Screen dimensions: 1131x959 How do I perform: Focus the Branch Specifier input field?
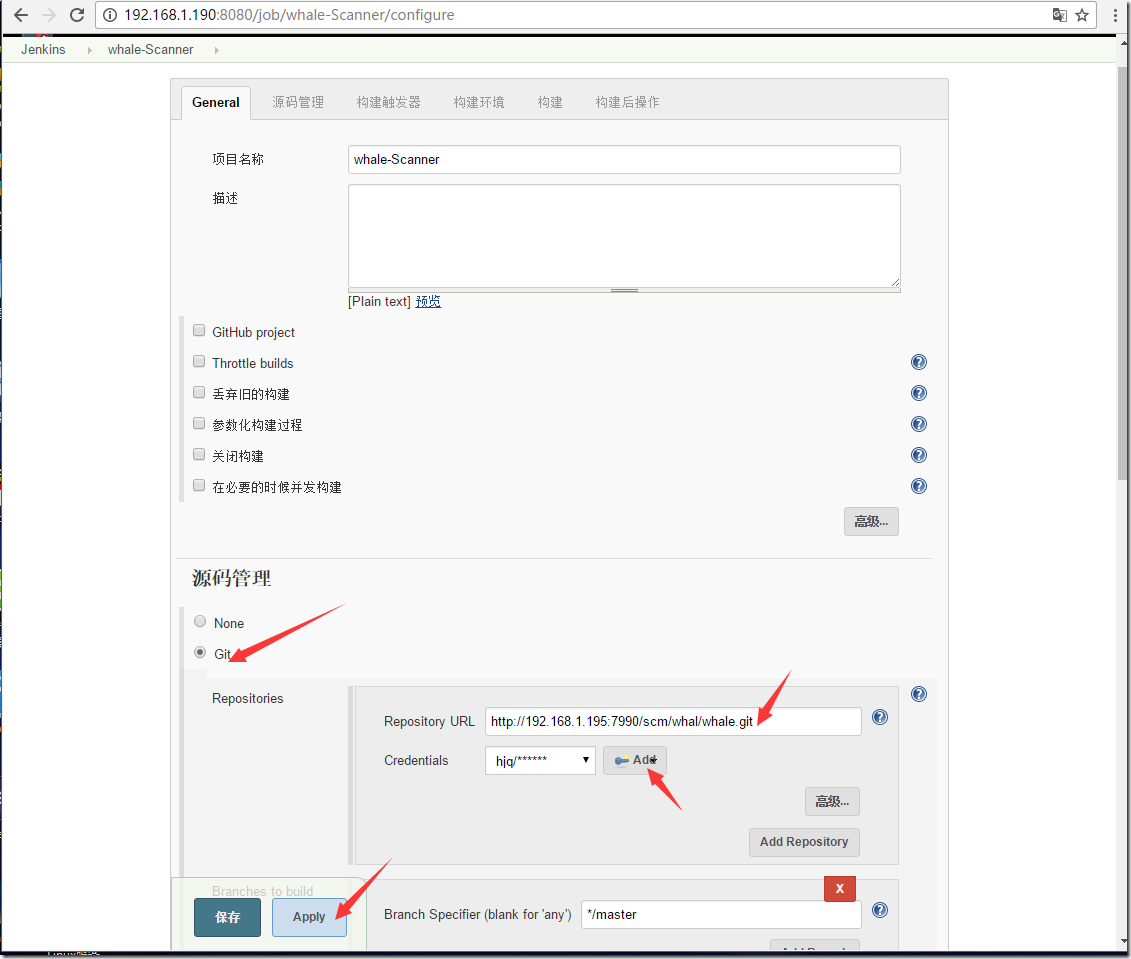coord(721,915)
